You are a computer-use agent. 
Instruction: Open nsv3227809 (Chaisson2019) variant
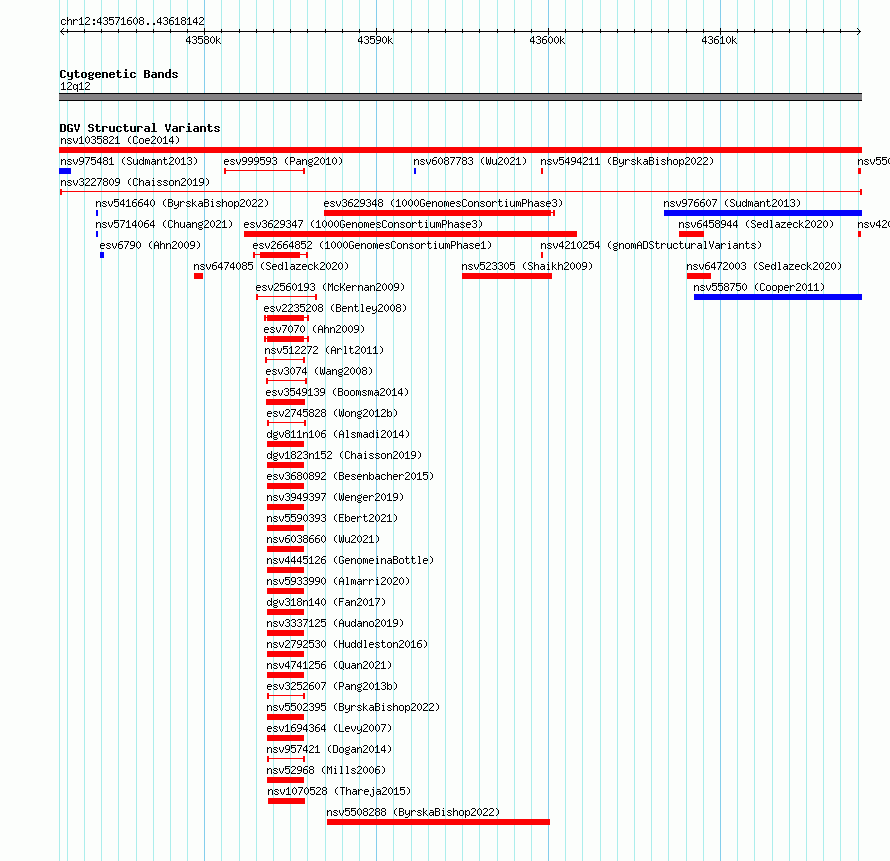(x=135, y=182)
